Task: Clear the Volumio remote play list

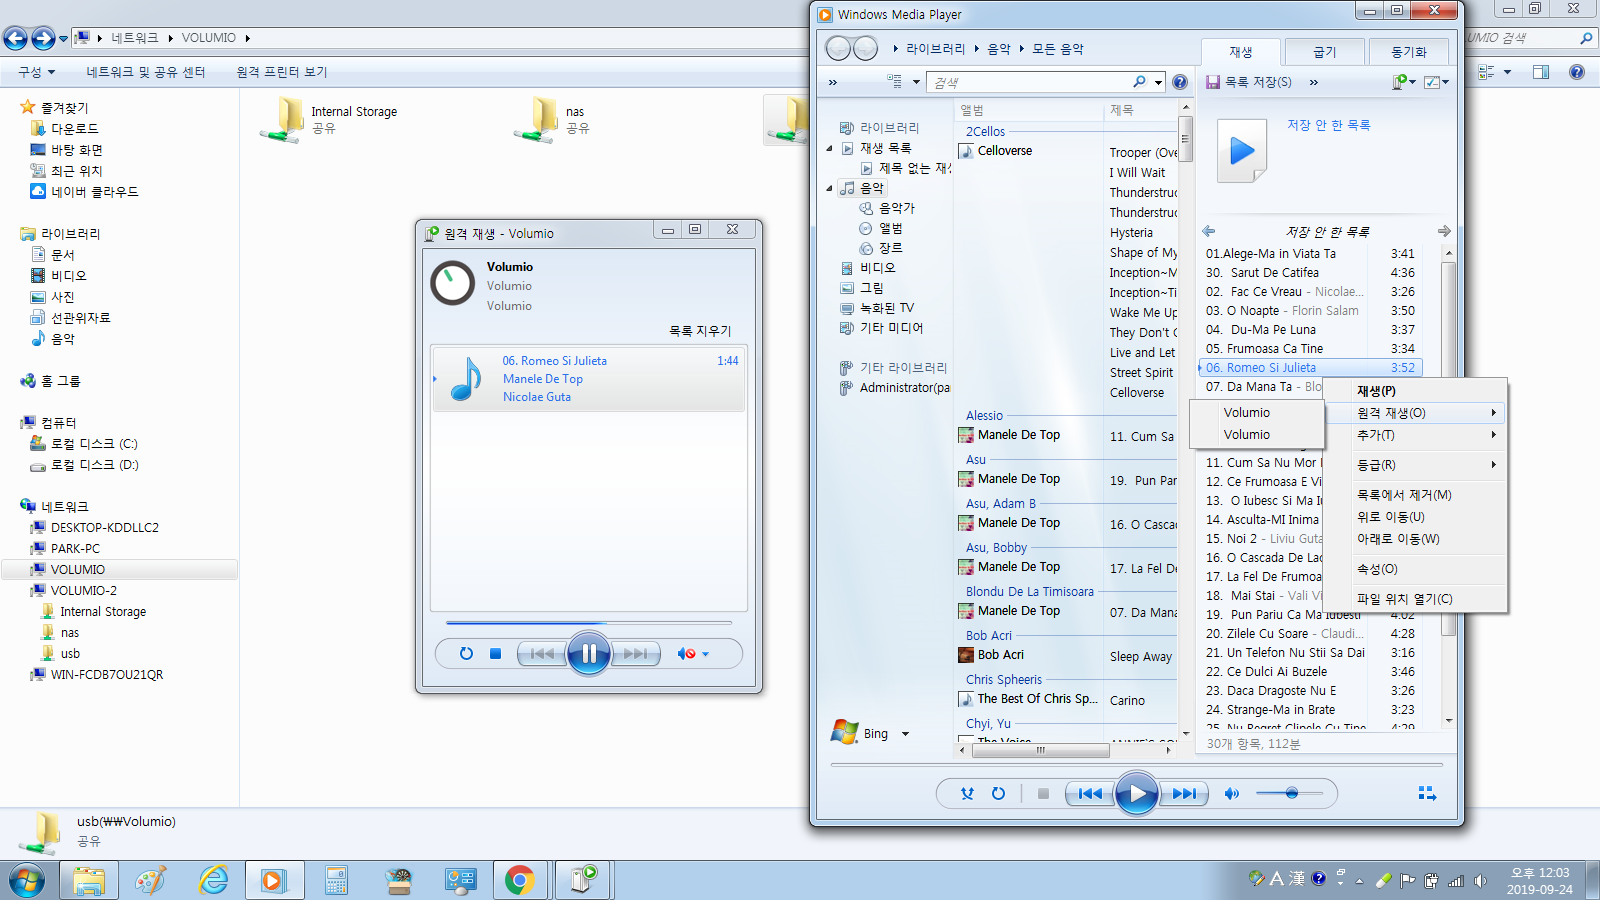Action: 700,331
